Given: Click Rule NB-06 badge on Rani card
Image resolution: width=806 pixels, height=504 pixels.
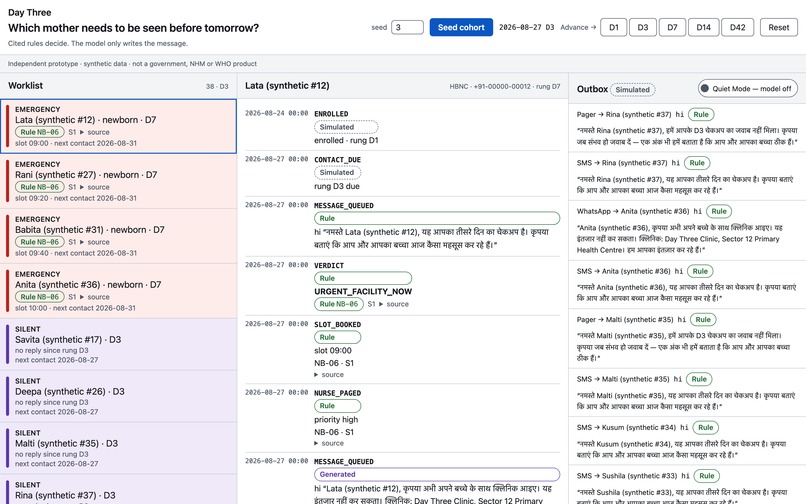Looking at the screenshot, I should tap(40, 187).
